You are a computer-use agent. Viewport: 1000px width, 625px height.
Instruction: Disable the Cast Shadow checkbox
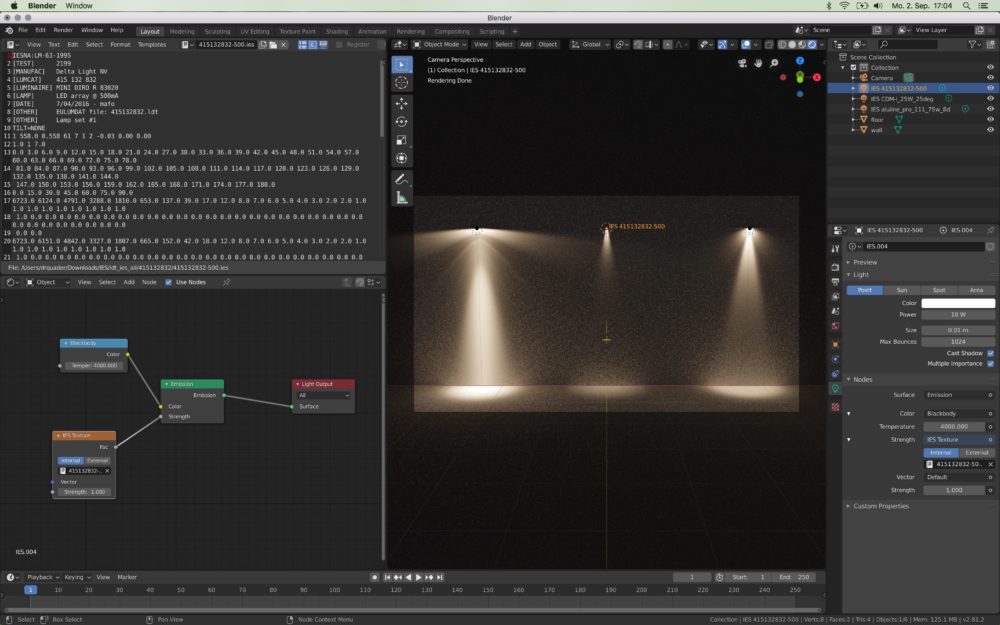(x=990, y=353)
